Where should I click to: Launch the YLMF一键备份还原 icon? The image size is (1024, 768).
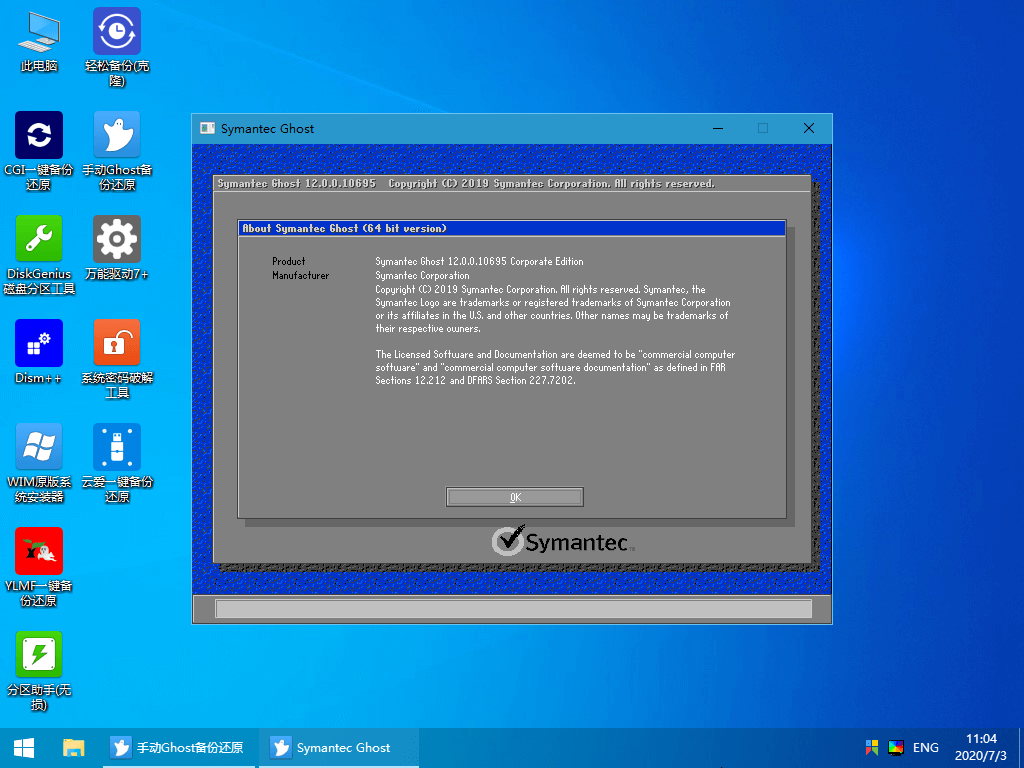coord(39,552)
